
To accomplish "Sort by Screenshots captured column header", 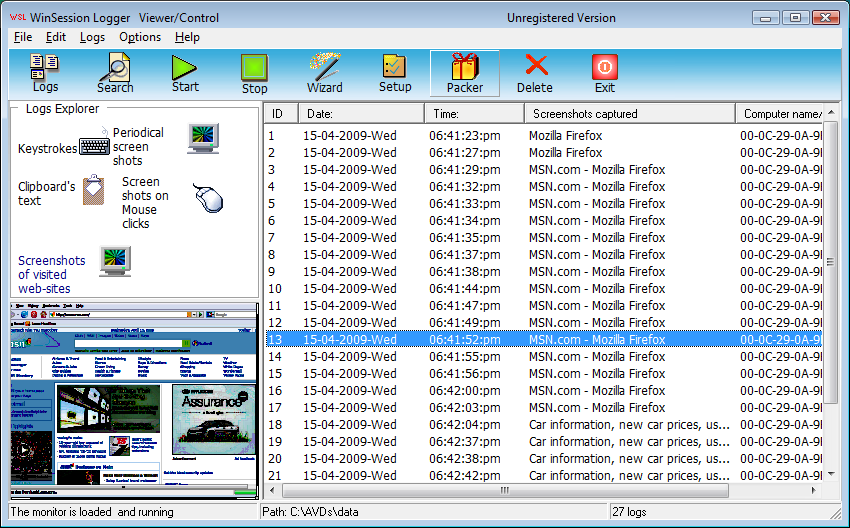I will coord(630,113).
